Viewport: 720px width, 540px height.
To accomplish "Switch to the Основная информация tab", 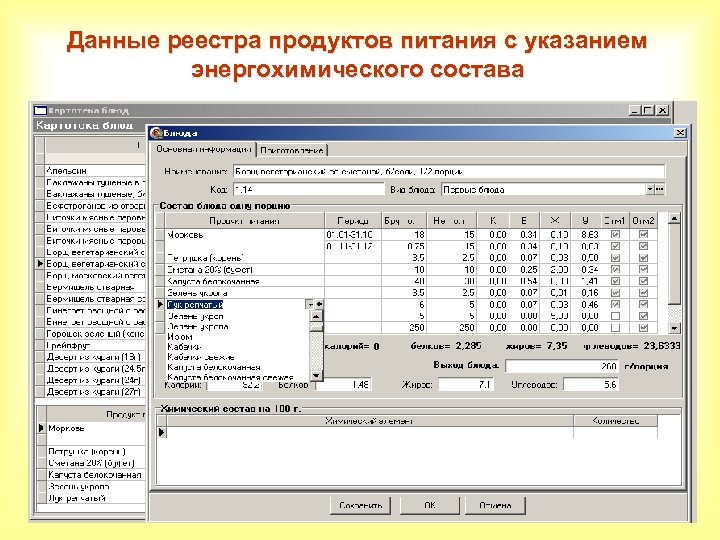I will pos(203,149).
